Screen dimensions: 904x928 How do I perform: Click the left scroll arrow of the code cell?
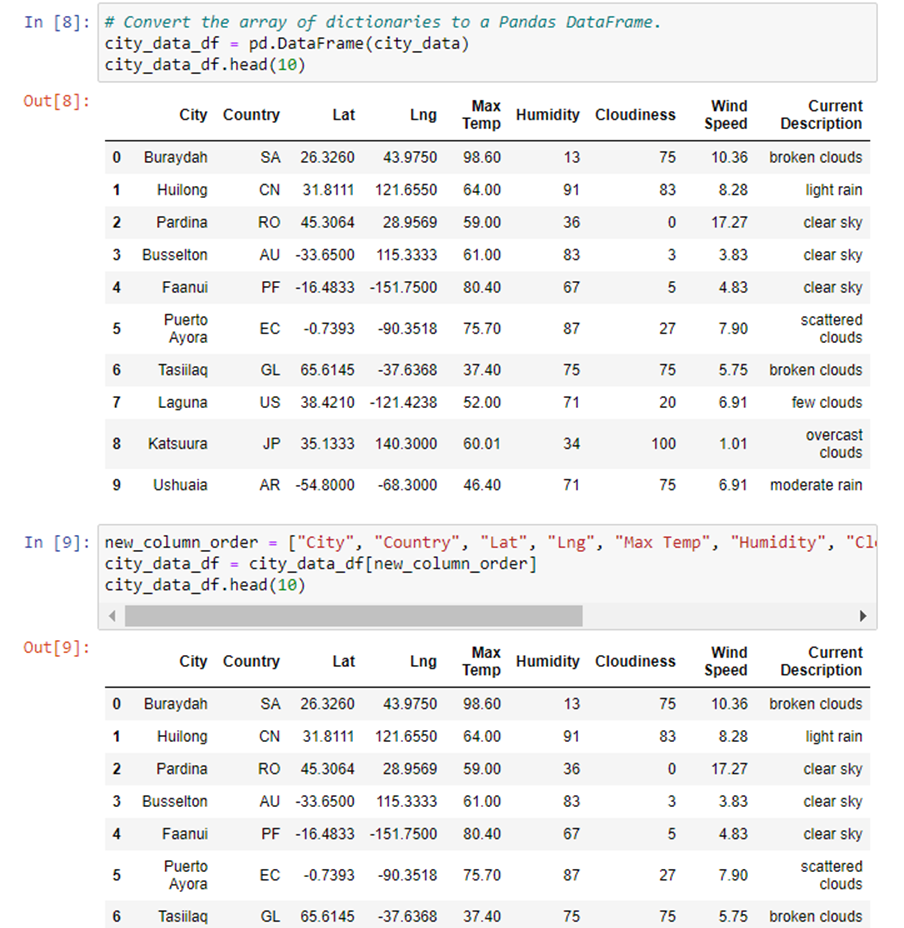pos(112,616)
